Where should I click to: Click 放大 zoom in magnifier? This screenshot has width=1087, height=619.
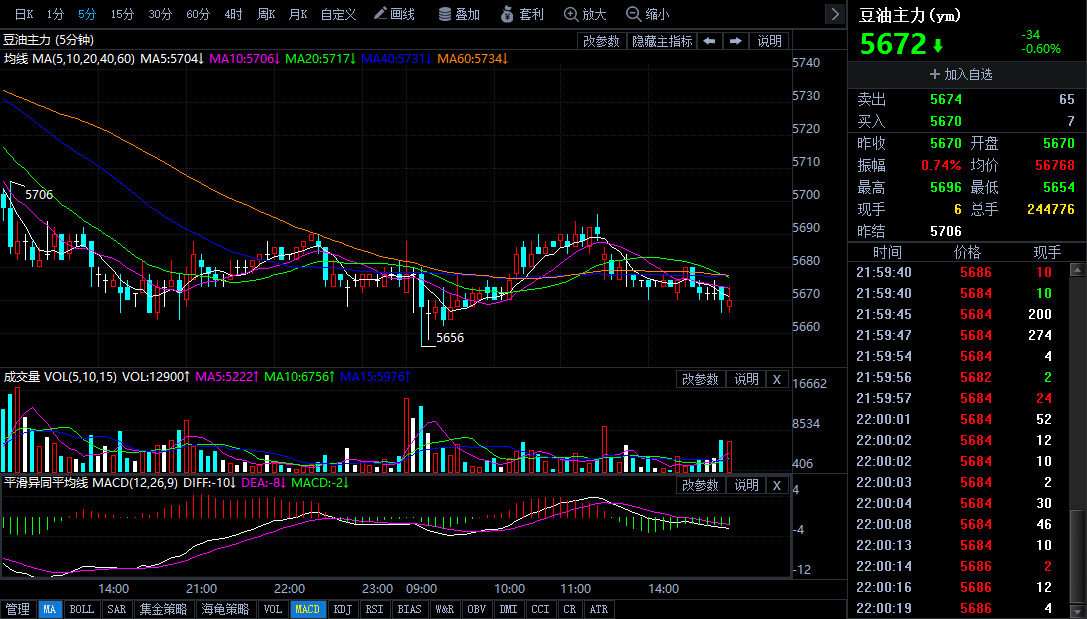pos(585,14)
